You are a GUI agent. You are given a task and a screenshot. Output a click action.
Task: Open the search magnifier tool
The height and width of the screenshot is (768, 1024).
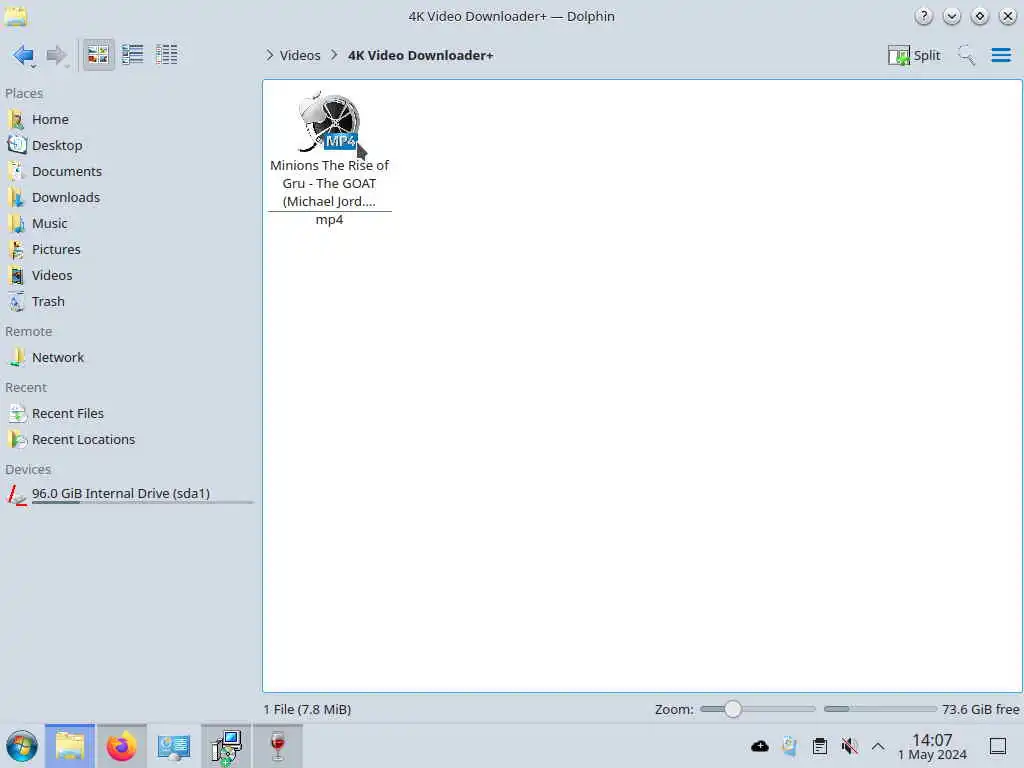pyautogui.click(x=966, y=56)
